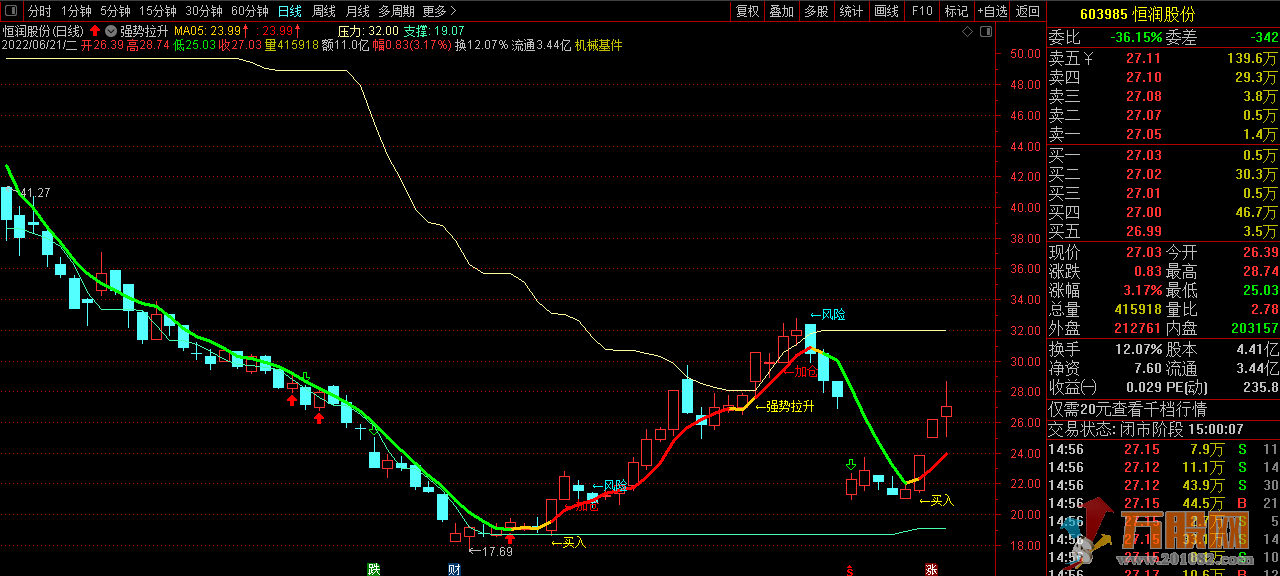Click the 17.69 low price label

(x=490, y=551)
